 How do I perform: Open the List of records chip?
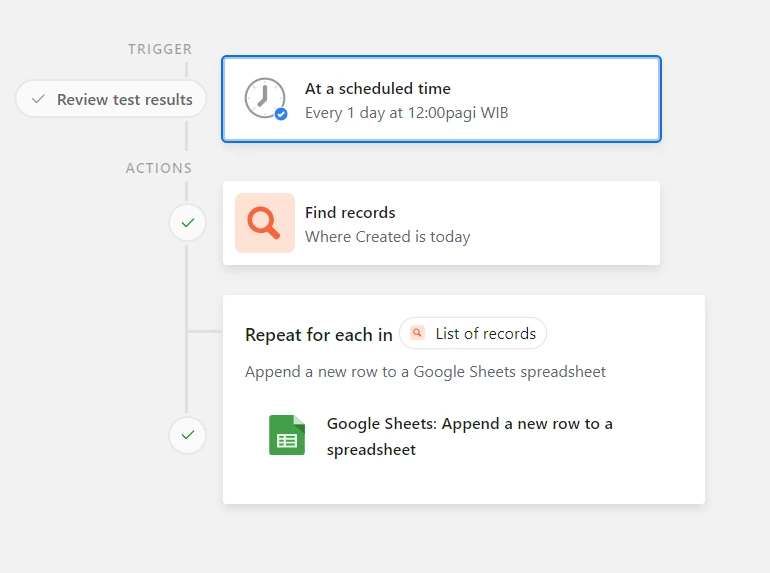(473, 333)
